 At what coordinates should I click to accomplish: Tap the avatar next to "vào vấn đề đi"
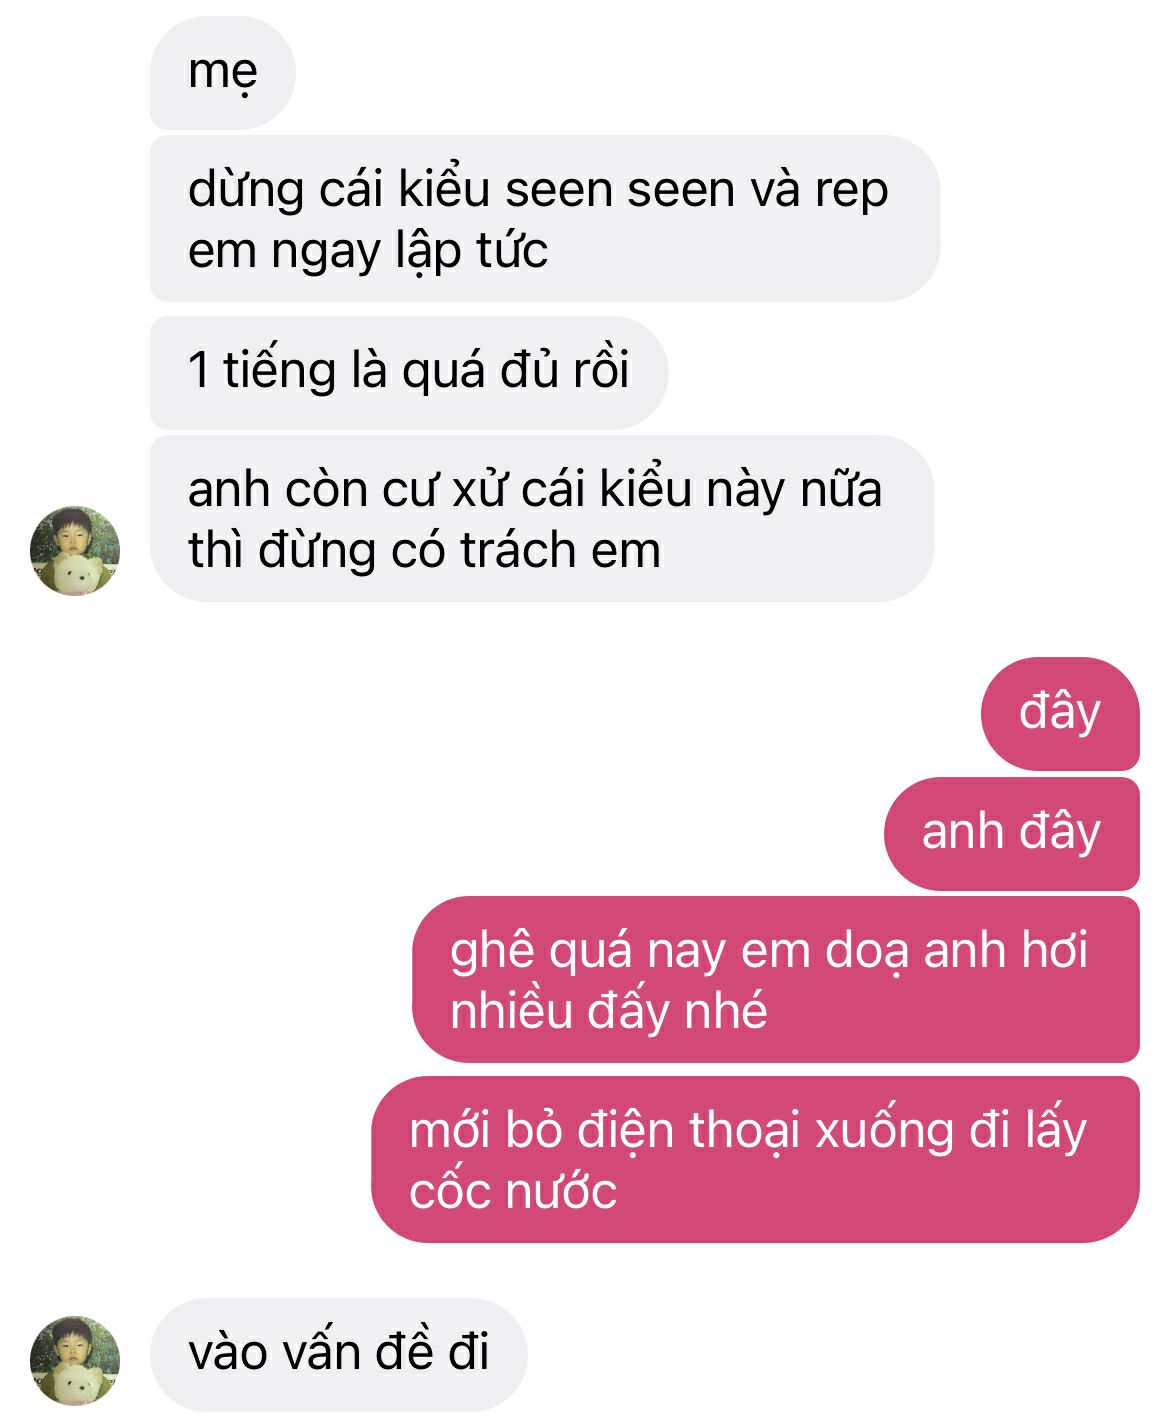pyautogui.click(x=75, y=1361)
